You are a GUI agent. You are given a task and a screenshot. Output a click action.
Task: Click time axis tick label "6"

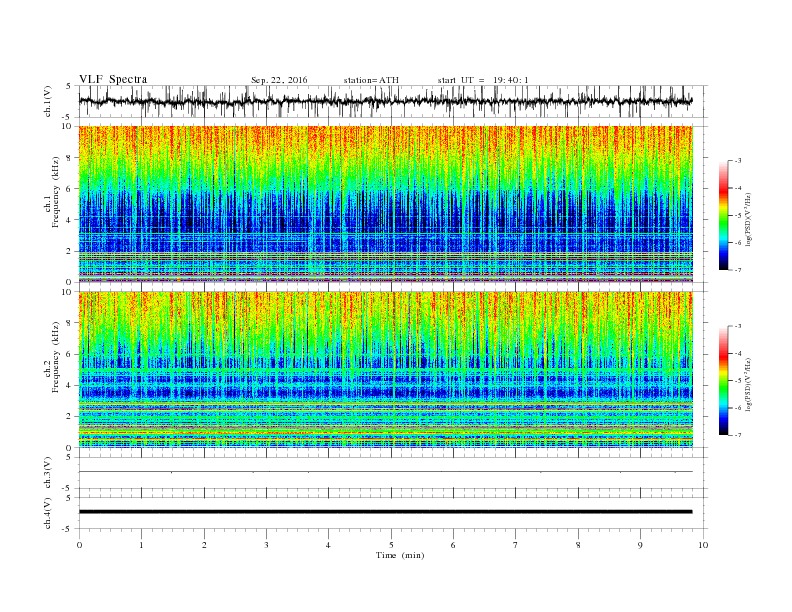click(453, 545)
